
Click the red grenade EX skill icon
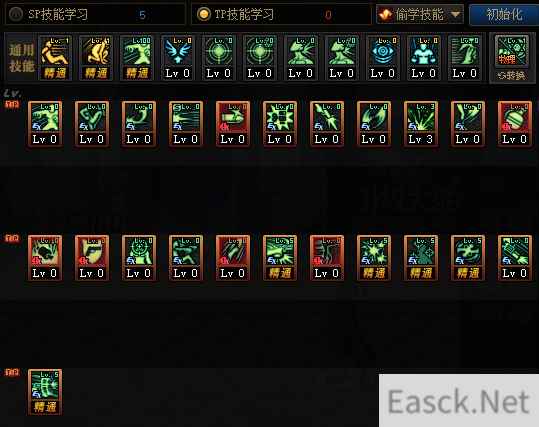point(515,124)
